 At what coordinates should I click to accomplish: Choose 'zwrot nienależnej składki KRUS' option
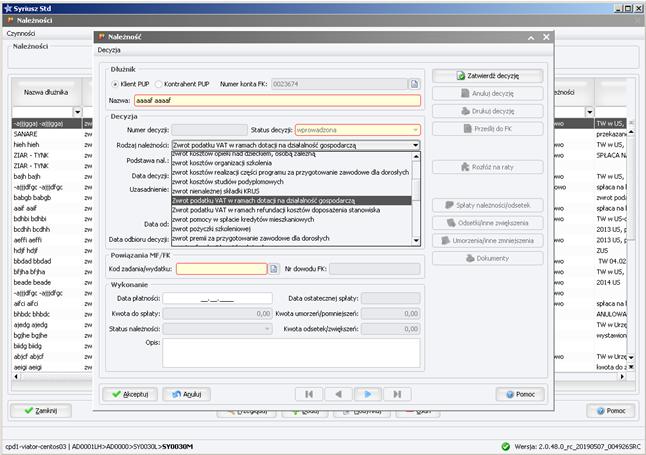click(291, 191)
